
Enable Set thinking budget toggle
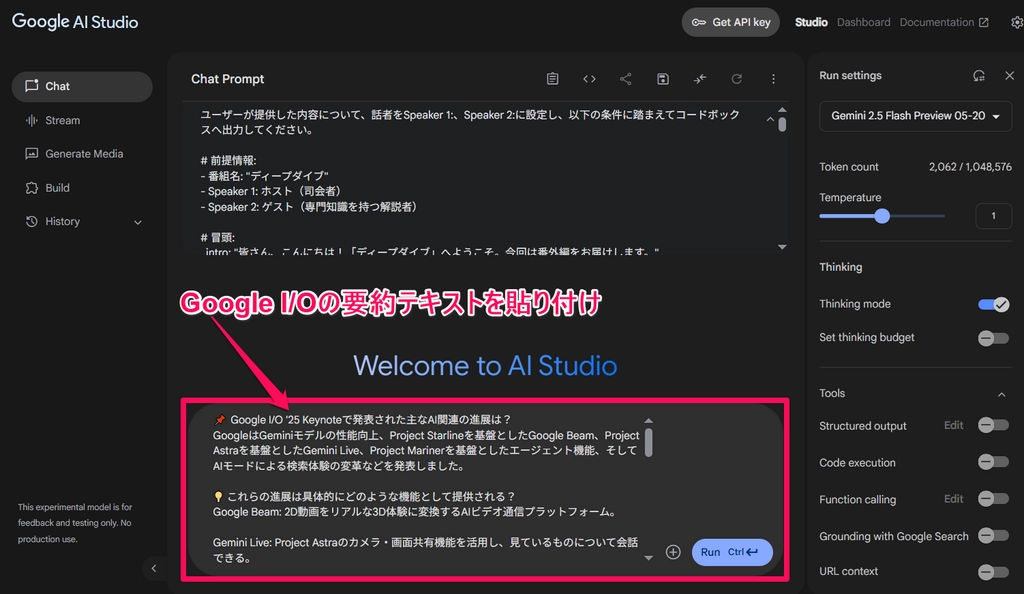[993, 338]
